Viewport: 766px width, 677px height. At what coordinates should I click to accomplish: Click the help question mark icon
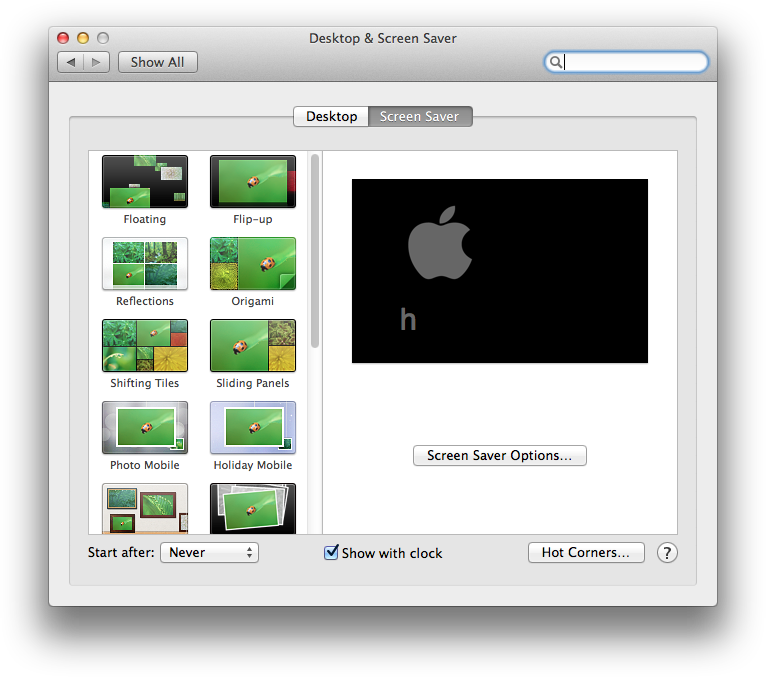coord(667,553)
